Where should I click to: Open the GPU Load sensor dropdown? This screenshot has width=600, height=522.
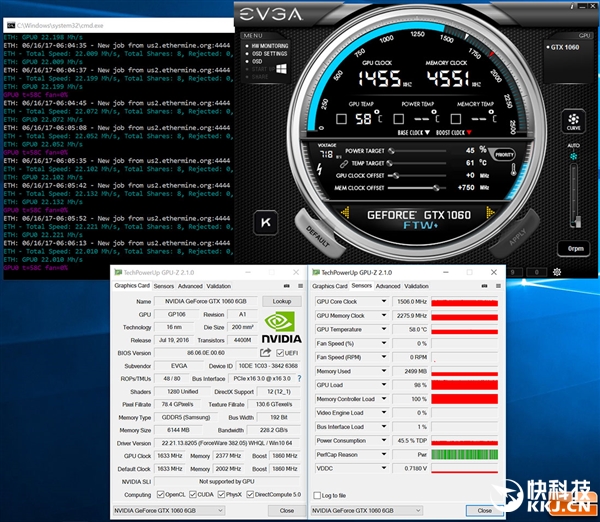pyautogui.click(x=383, y=385)
